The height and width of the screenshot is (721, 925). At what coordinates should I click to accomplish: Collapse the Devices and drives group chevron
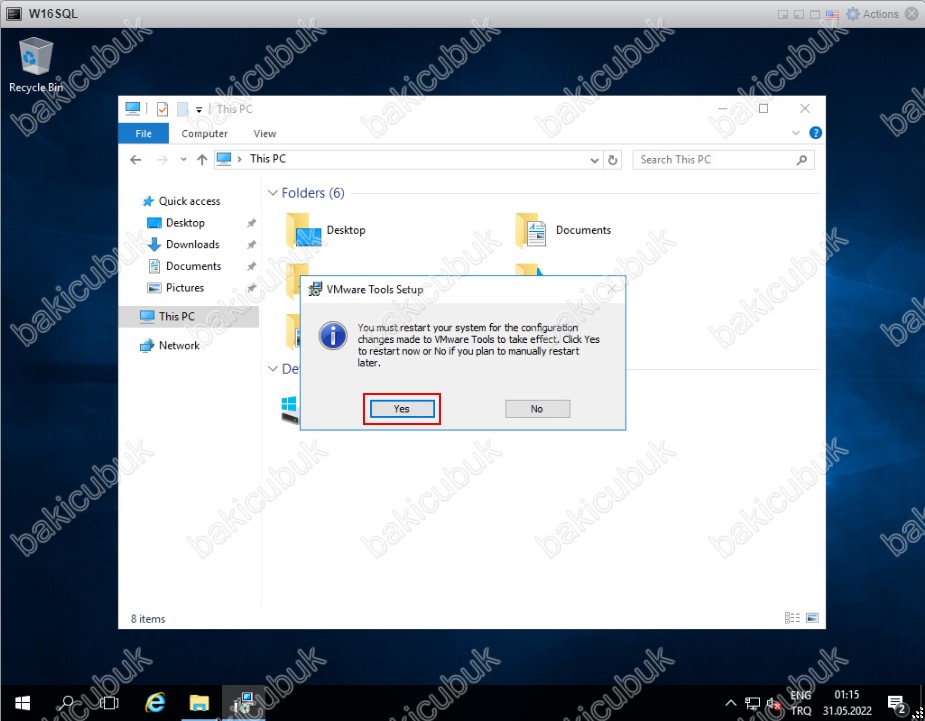coord(273,369)
